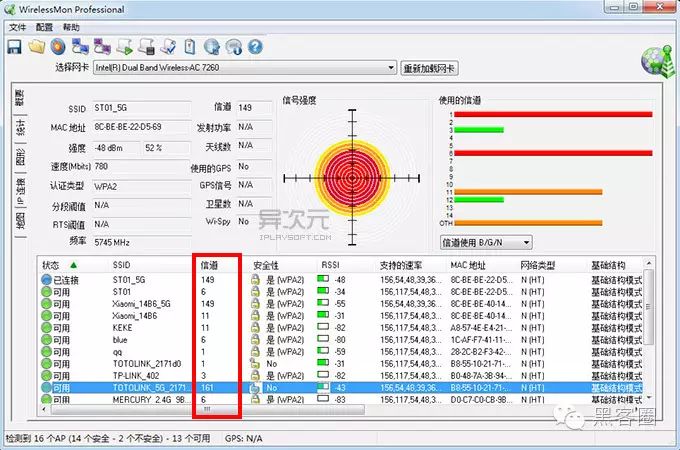Click the red channel 1 usage bar
This screenshot has width=680, height=450.
point(553,114)
